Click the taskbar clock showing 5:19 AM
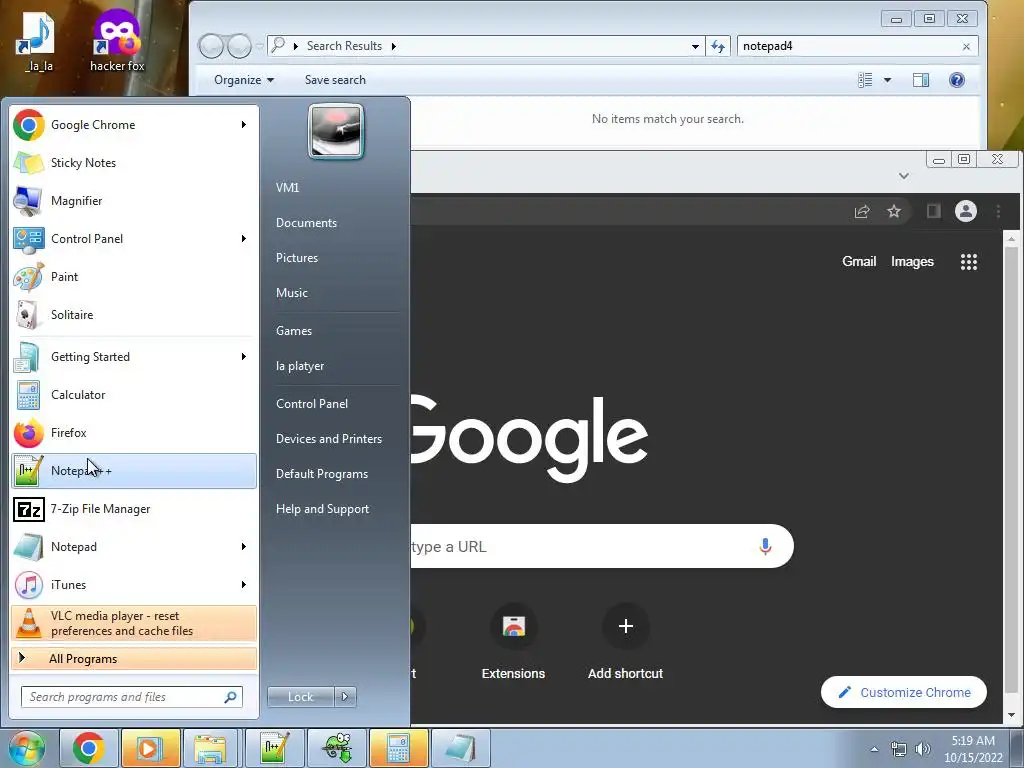The height and width of the screenshot is (768, 1024). [973, 749]
